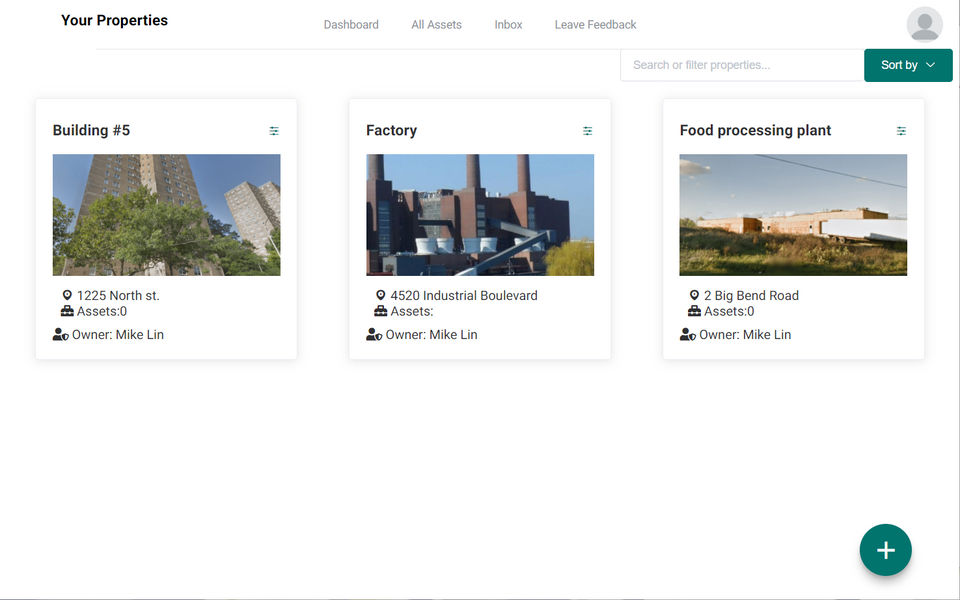Click the Your Properties heading
The width and height of the screenshot is (960, 600).
pos(114,21)
